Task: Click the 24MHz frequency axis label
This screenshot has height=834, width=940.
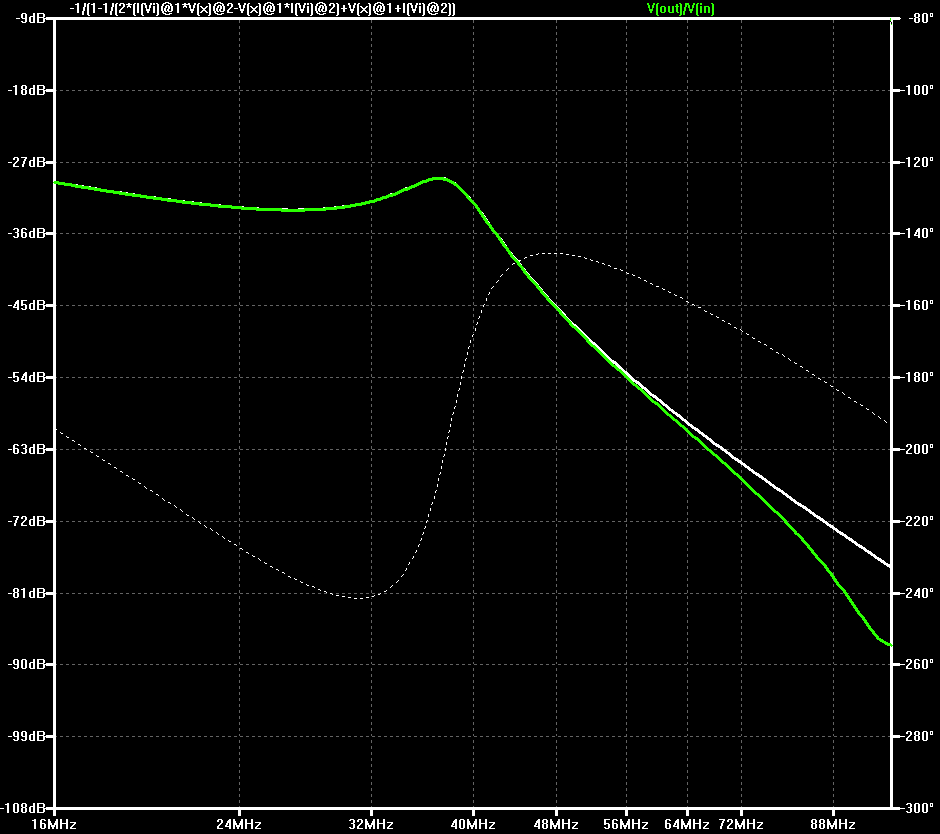Action: pyautogui.click(x=239, y=824)
